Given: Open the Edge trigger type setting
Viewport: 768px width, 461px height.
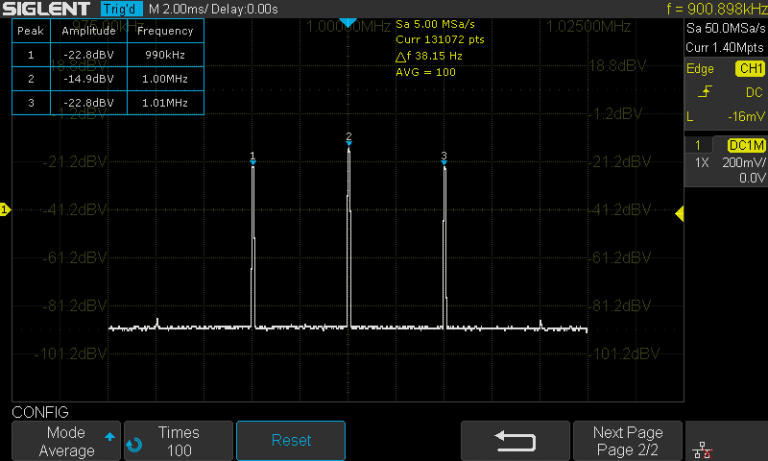Looking at the screenshot, I should (700, 68).
